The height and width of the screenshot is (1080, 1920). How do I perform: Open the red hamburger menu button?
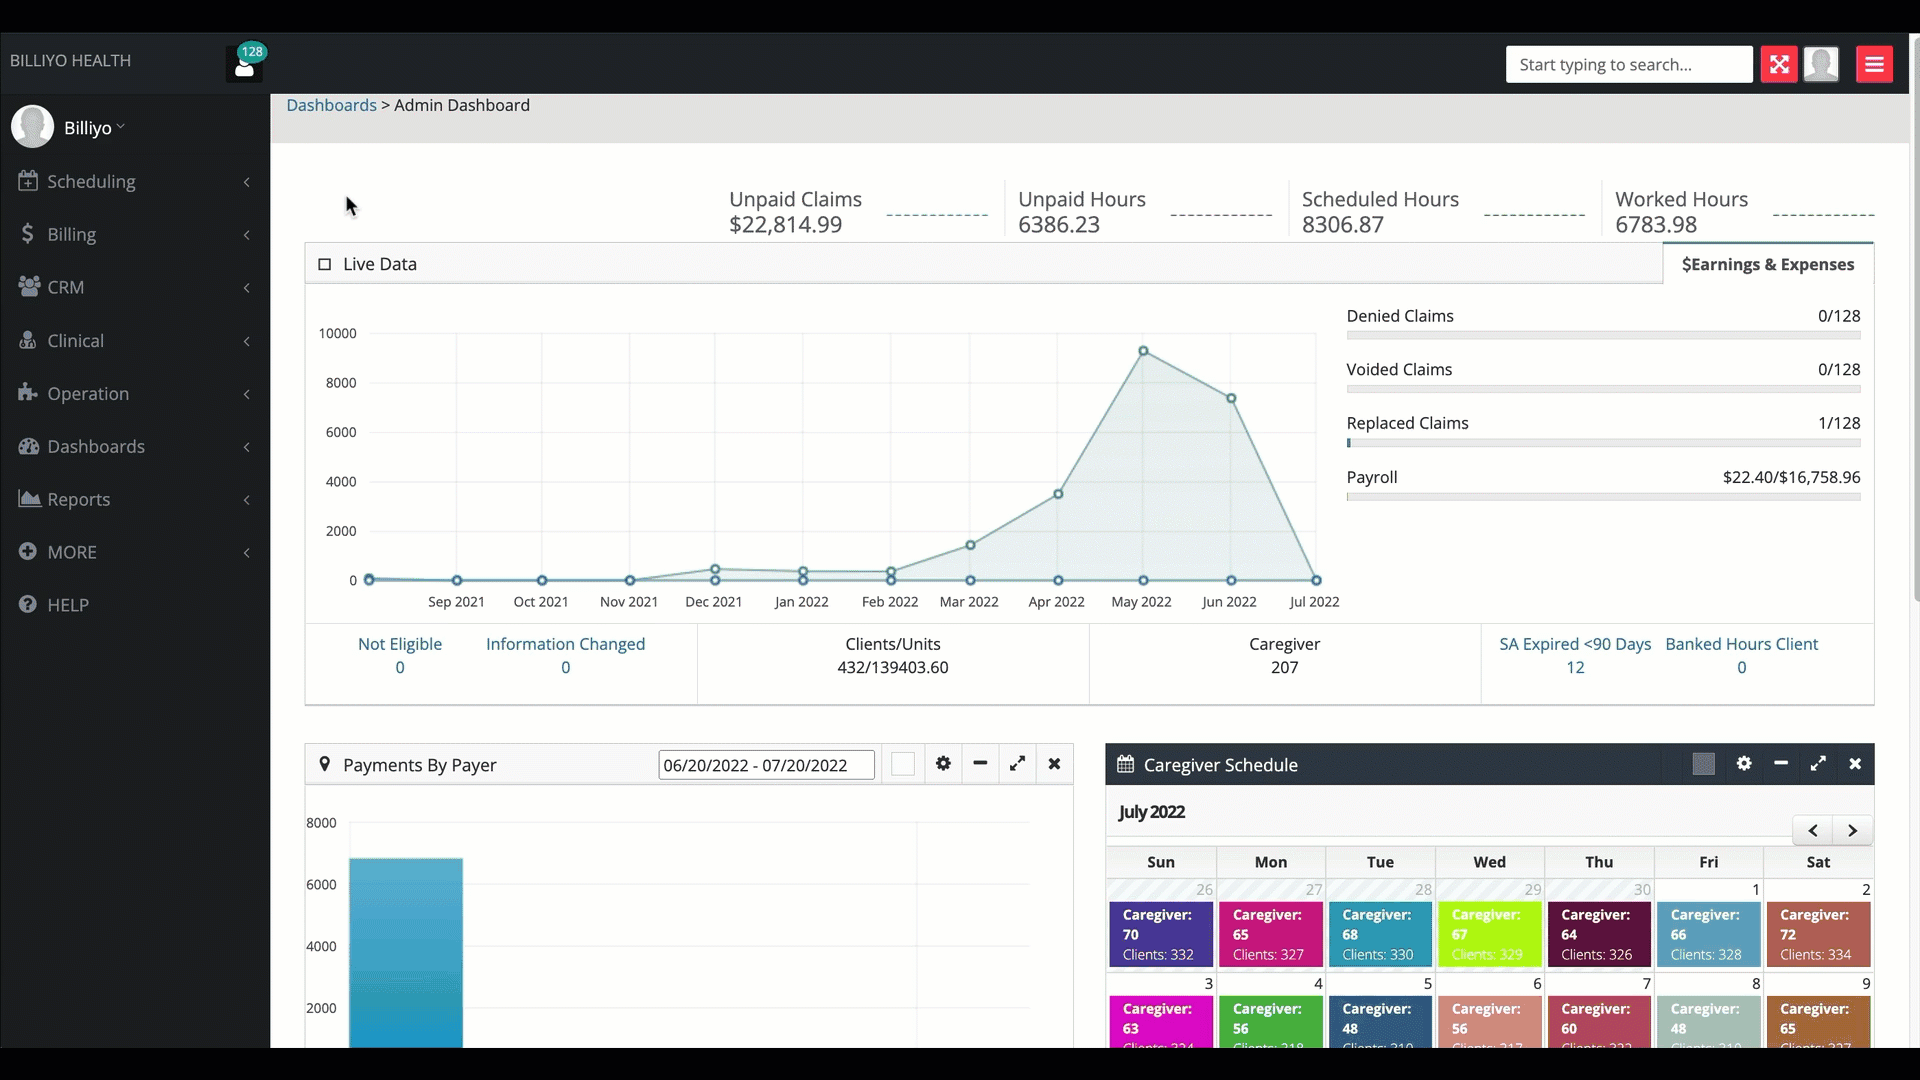(1874, 65)
